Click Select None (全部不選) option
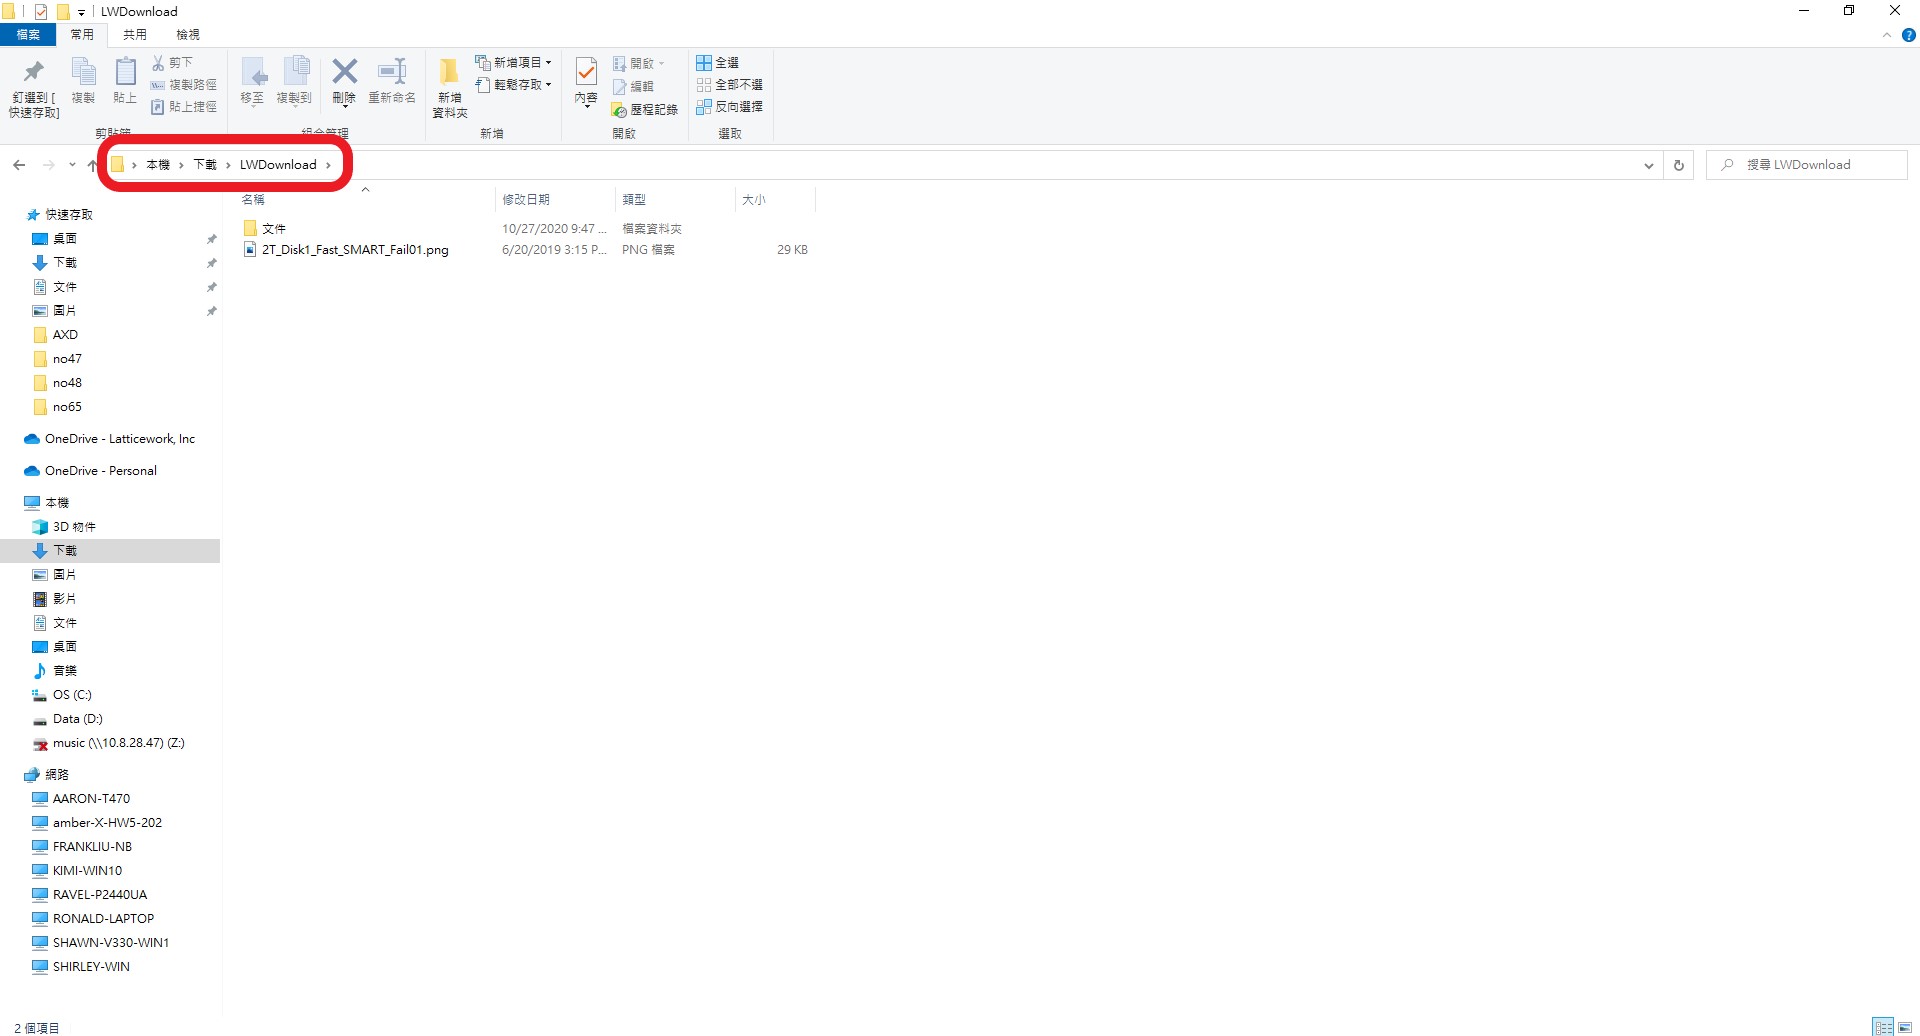 click(730, 84)
